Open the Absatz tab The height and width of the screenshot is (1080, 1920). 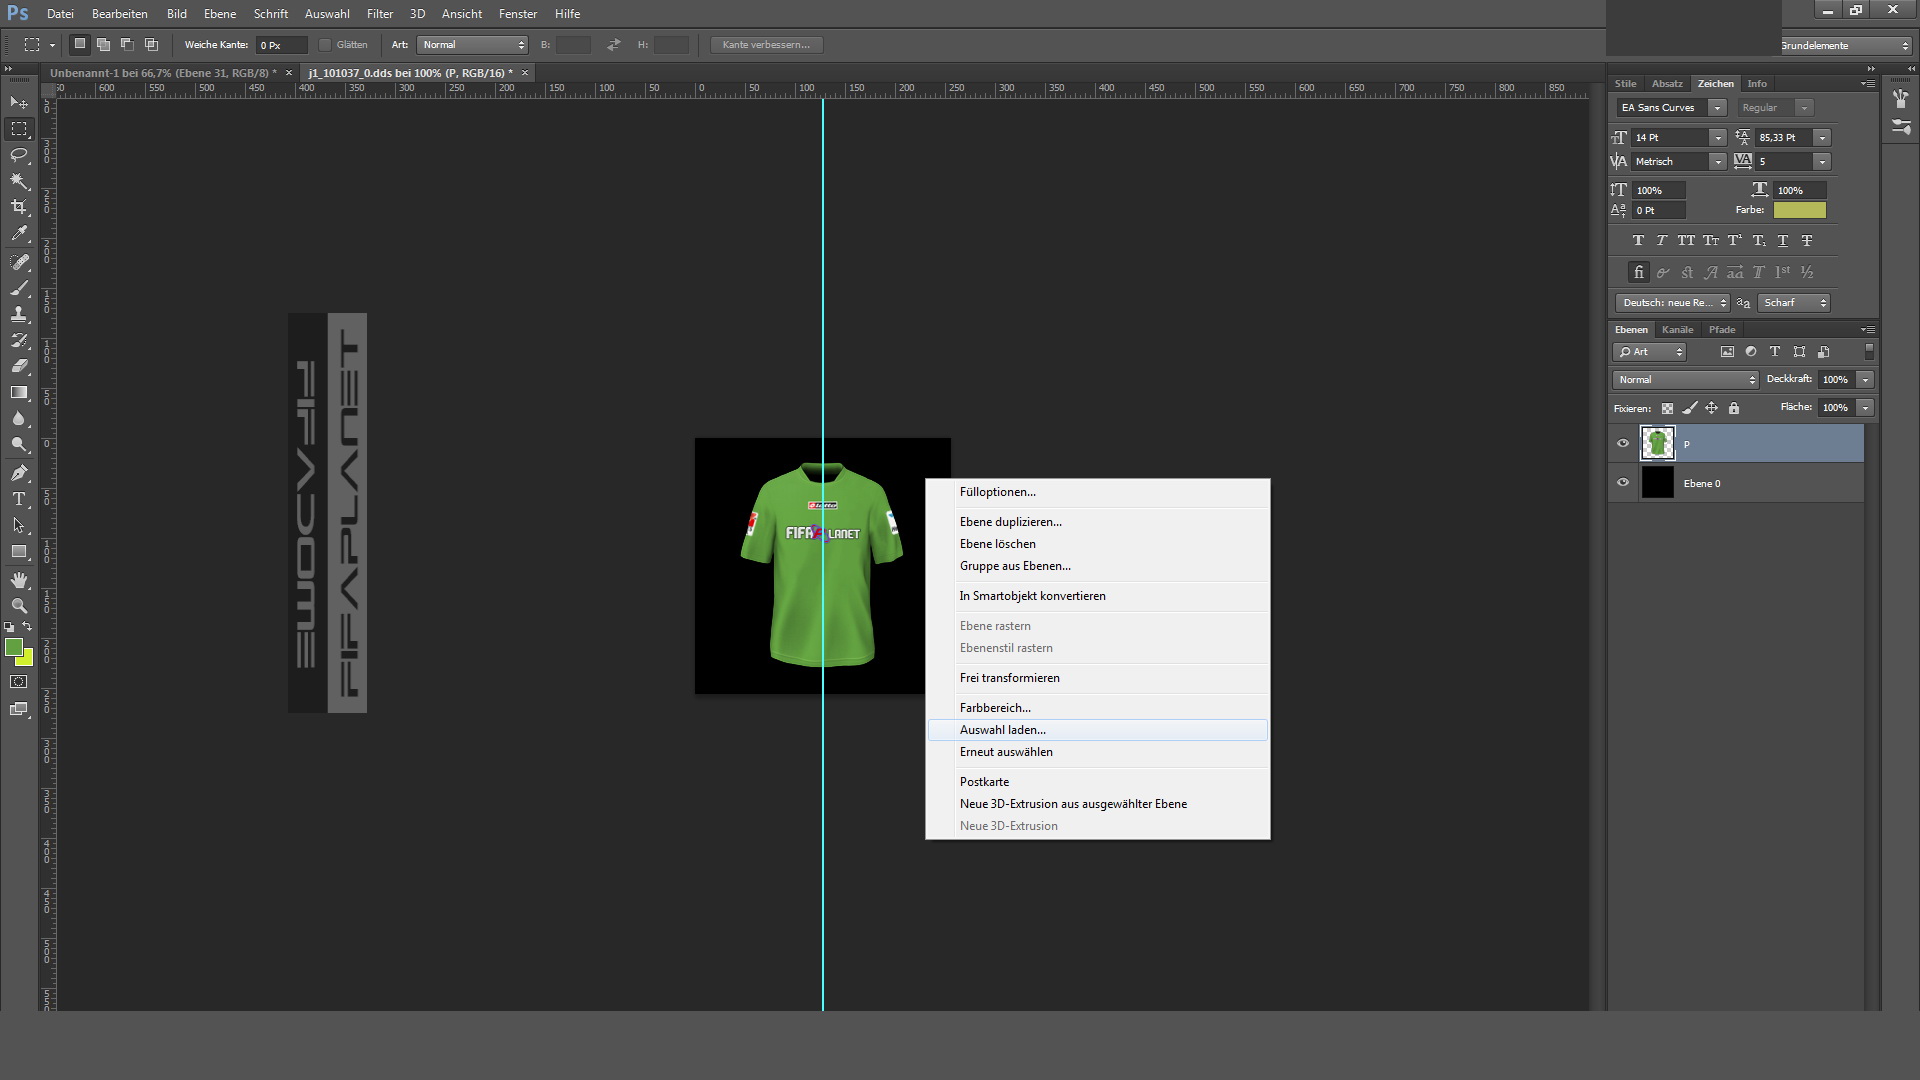[1667, 84]
